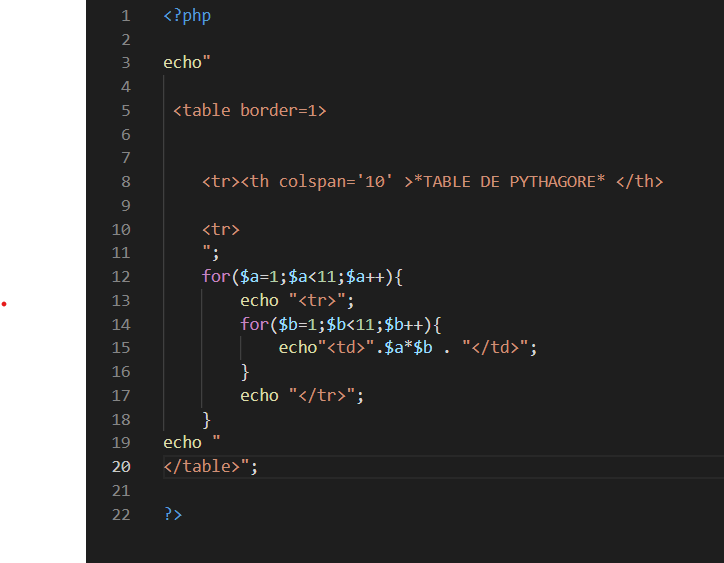Viewport: 724px width, 563px height.
Task: Click echo "<tr>" on line 13
Action: (x=297, y=301)
